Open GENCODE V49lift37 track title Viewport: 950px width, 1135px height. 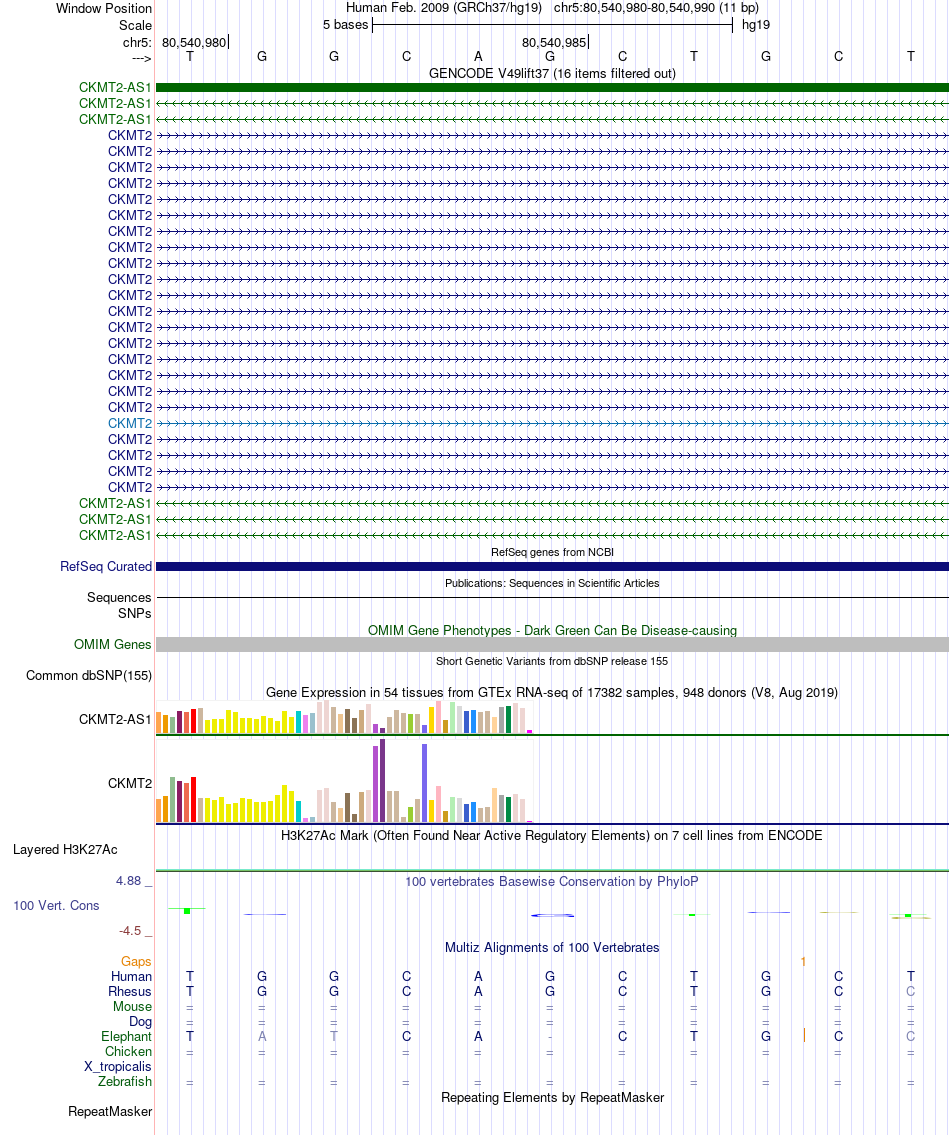point(552,73)
